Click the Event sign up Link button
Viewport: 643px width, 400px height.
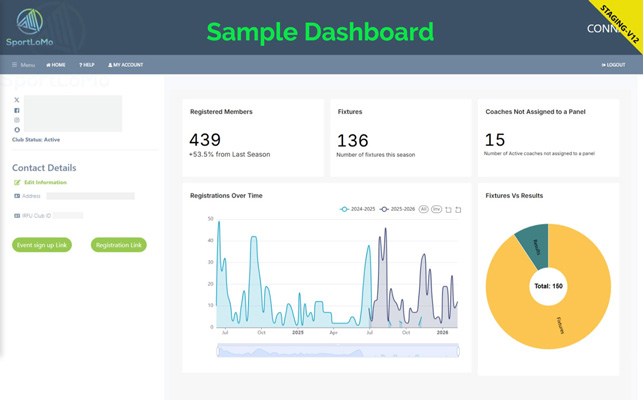point(42,245)
